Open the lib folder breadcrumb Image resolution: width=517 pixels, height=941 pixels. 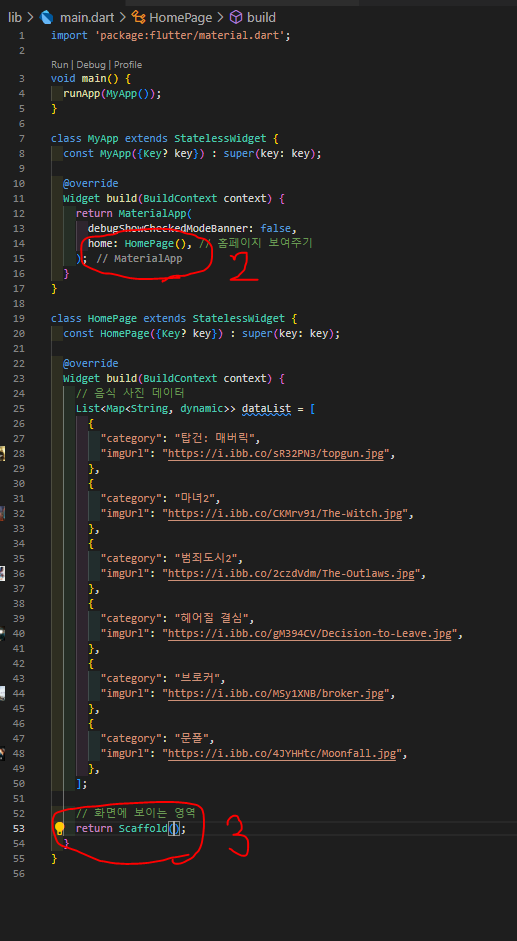[x=15, y=17]
